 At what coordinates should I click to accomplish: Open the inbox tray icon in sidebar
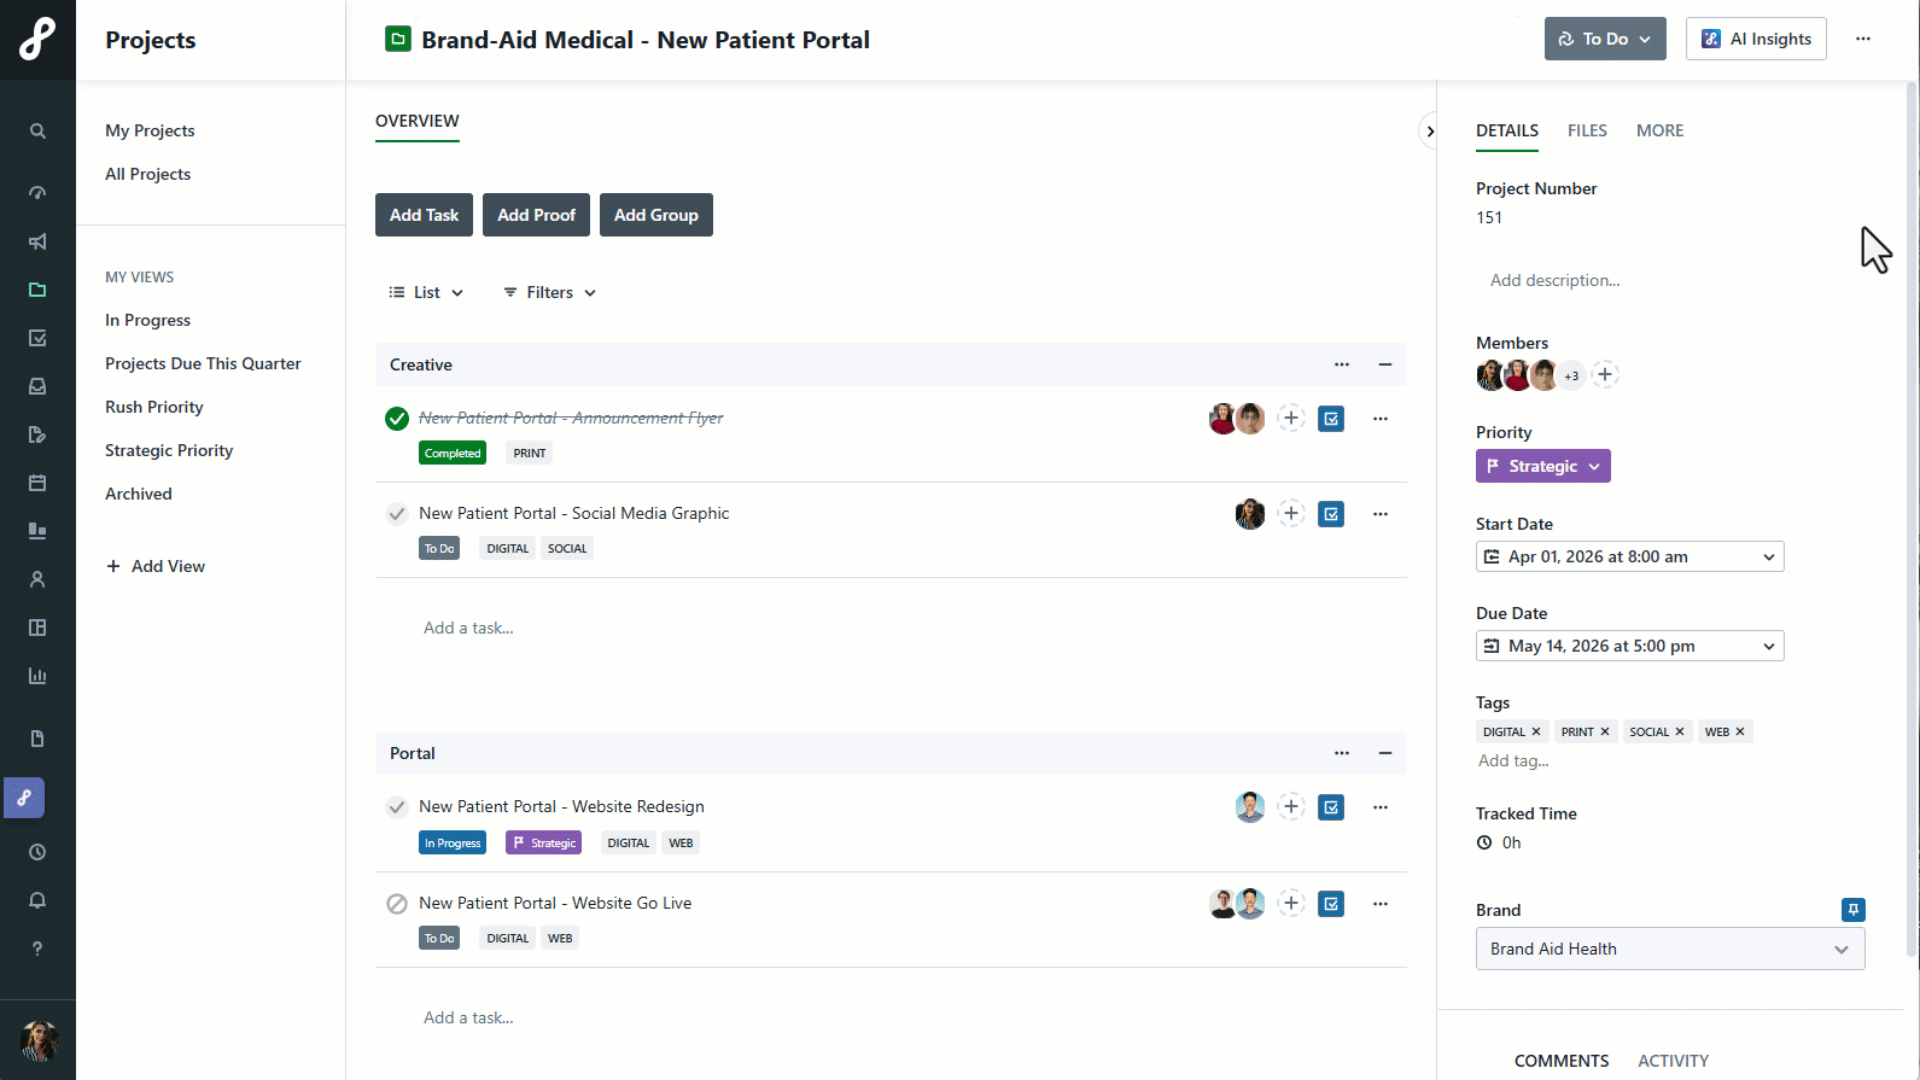(x=37, y=386)
